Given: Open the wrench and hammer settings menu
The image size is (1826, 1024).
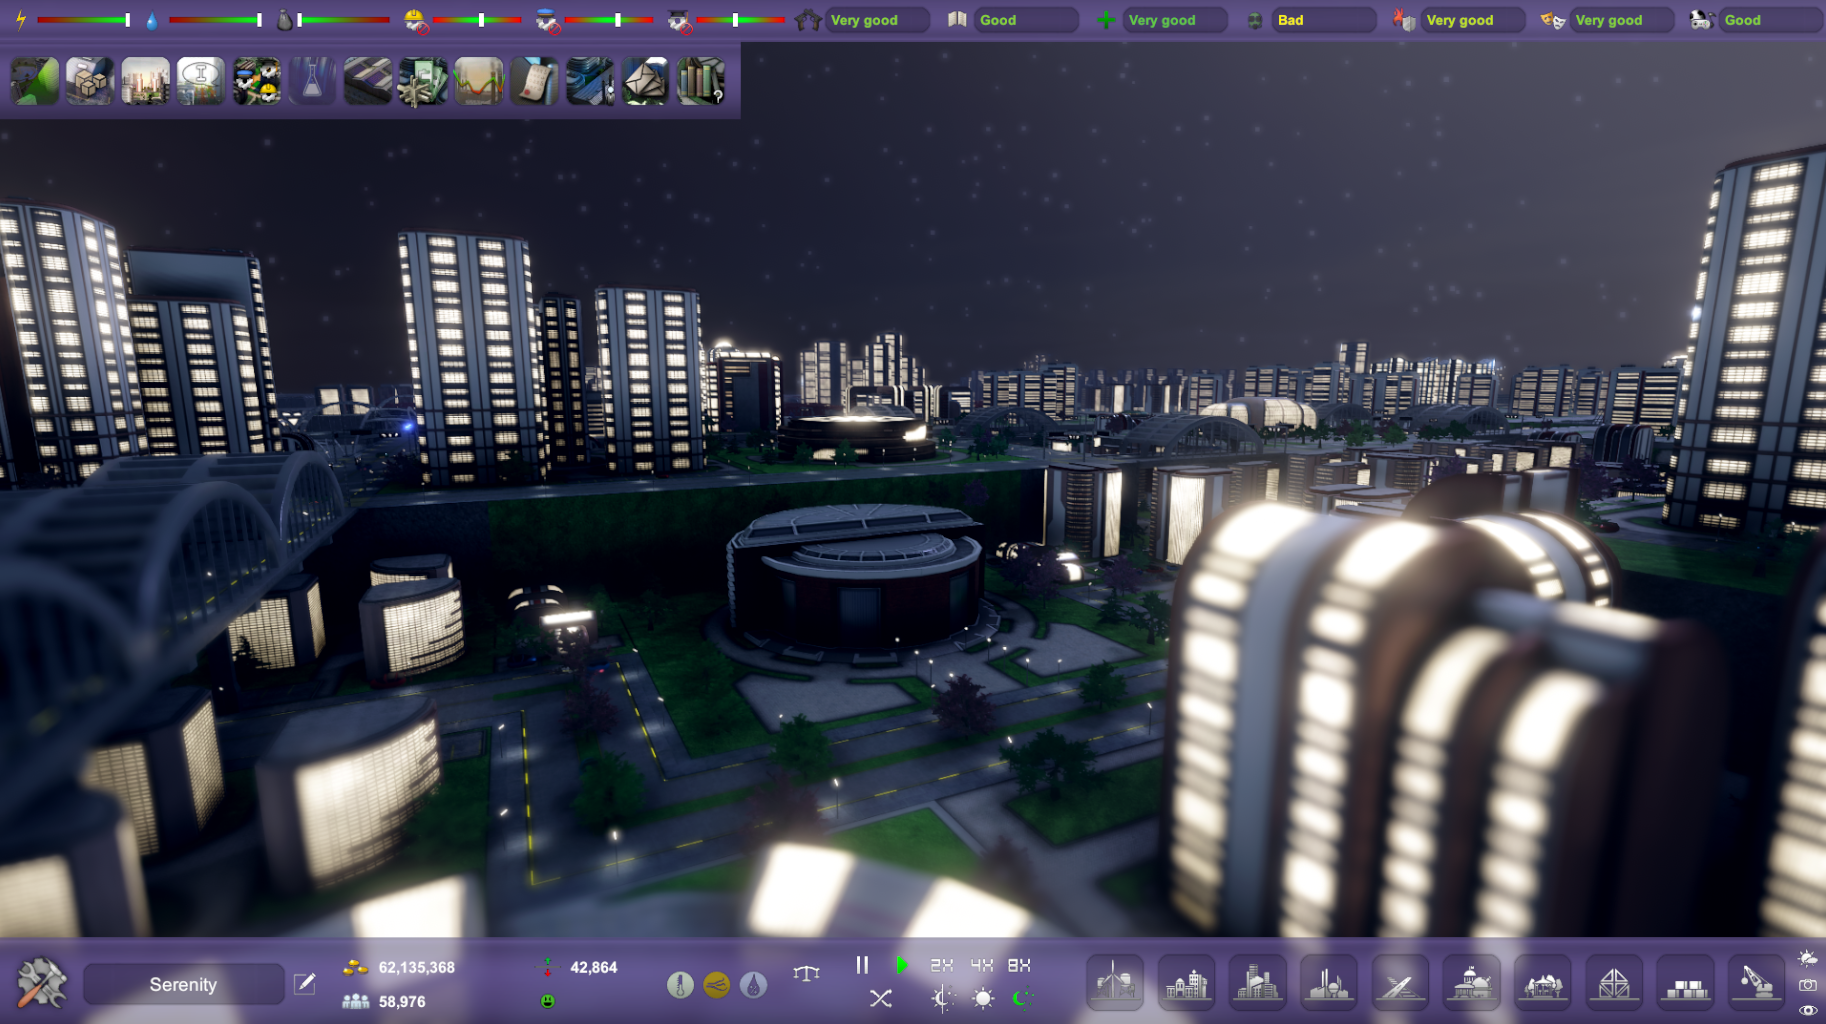Looking at the screenshot, I should point(42,983).
